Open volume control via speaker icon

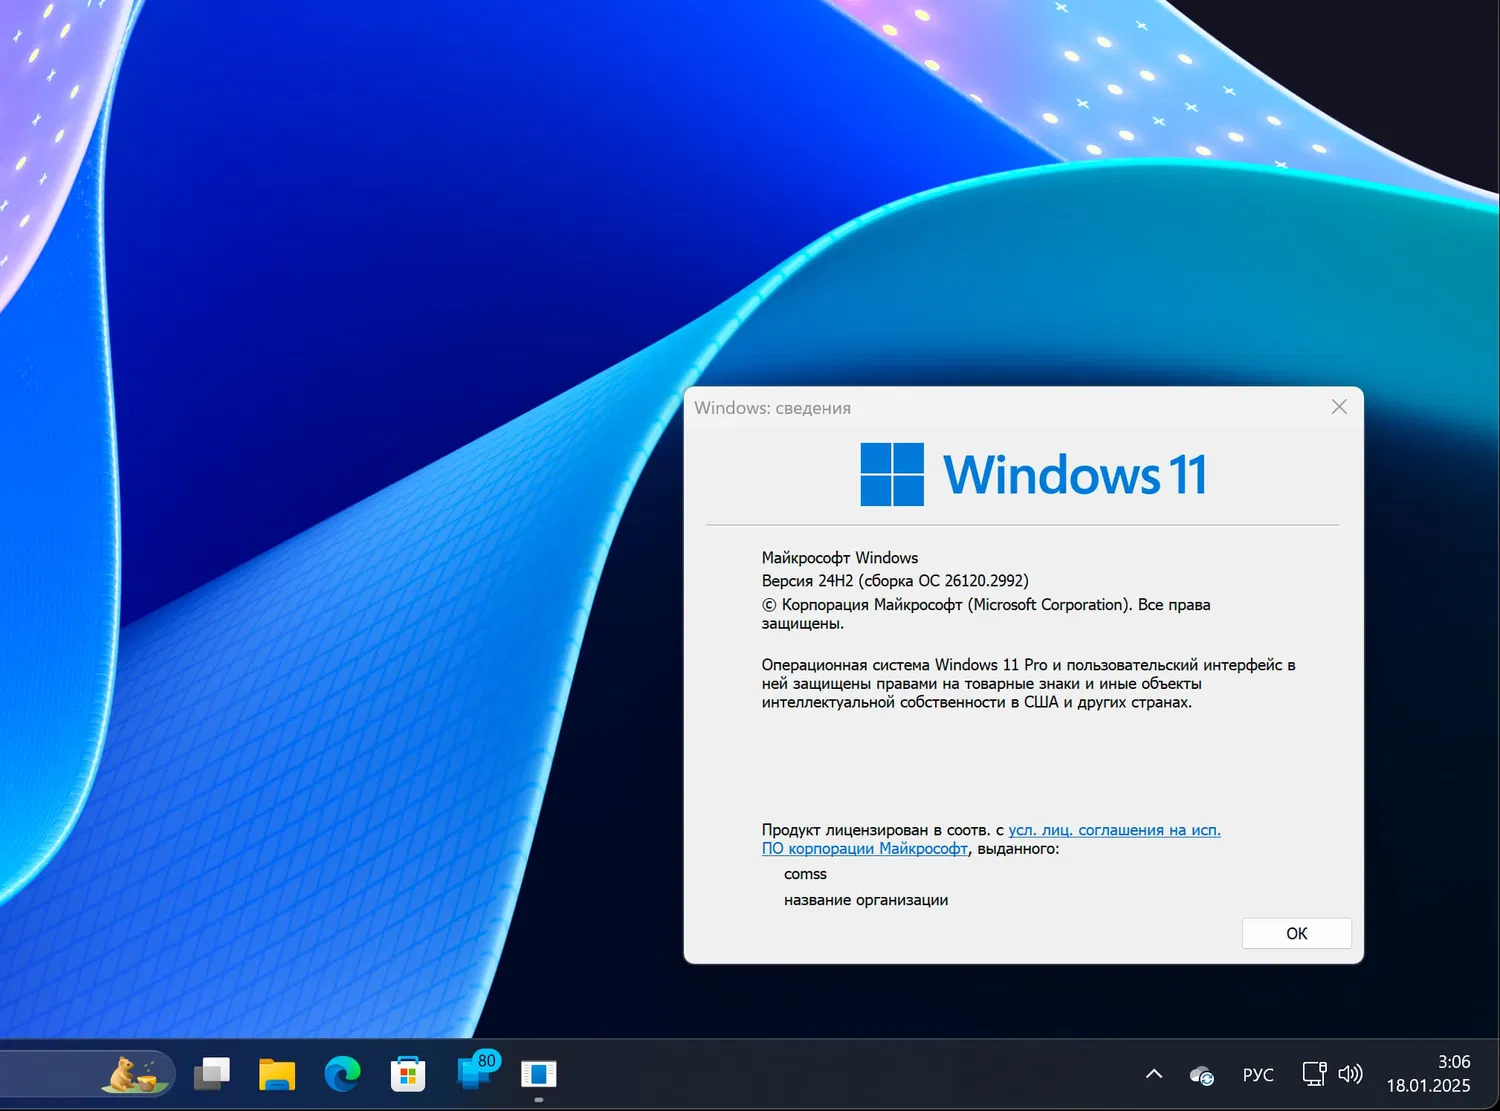[x=1351, y=1073]
